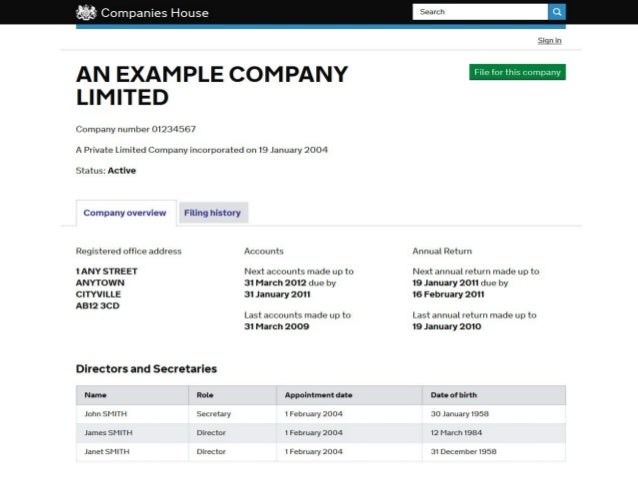
Task: Click the Status: Active text
Action: point(106,171)
